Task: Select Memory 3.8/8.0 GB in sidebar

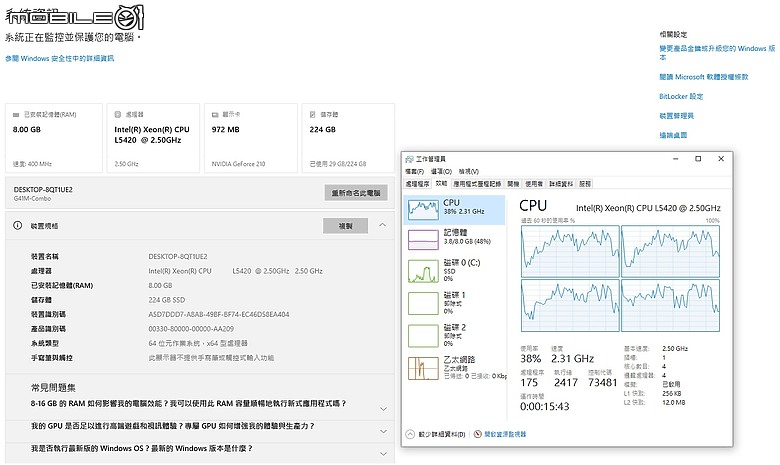Action: click(x=454, y=239)
